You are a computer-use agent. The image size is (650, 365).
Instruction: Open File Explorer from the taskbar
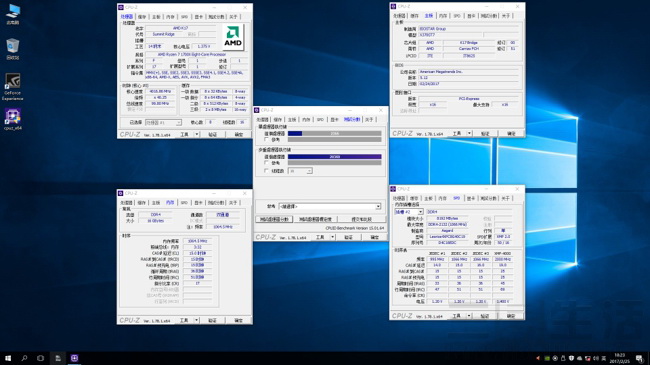pyautogui.click(x=58, y=358)
